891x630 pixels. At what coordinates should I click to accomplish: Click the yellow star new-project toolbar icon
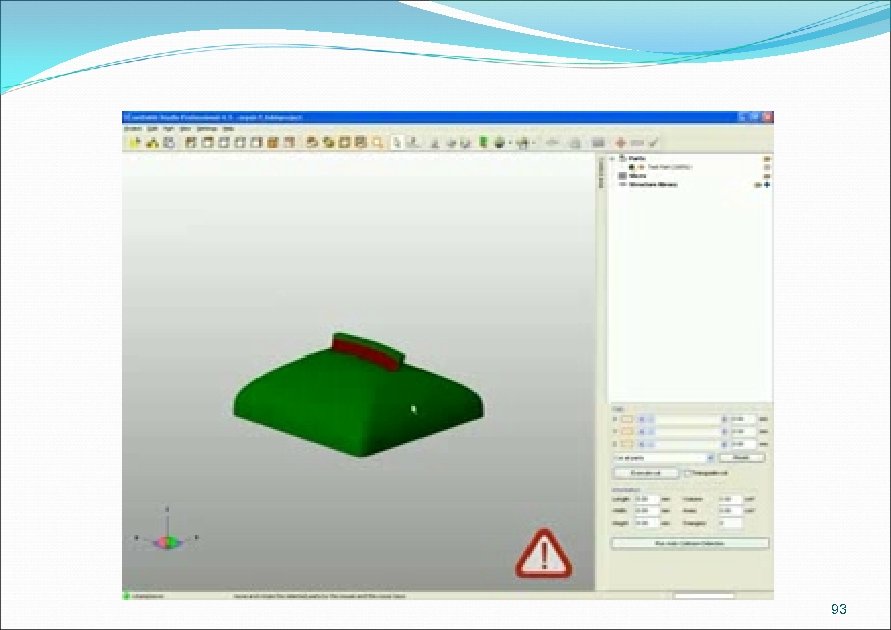point(135,143)
